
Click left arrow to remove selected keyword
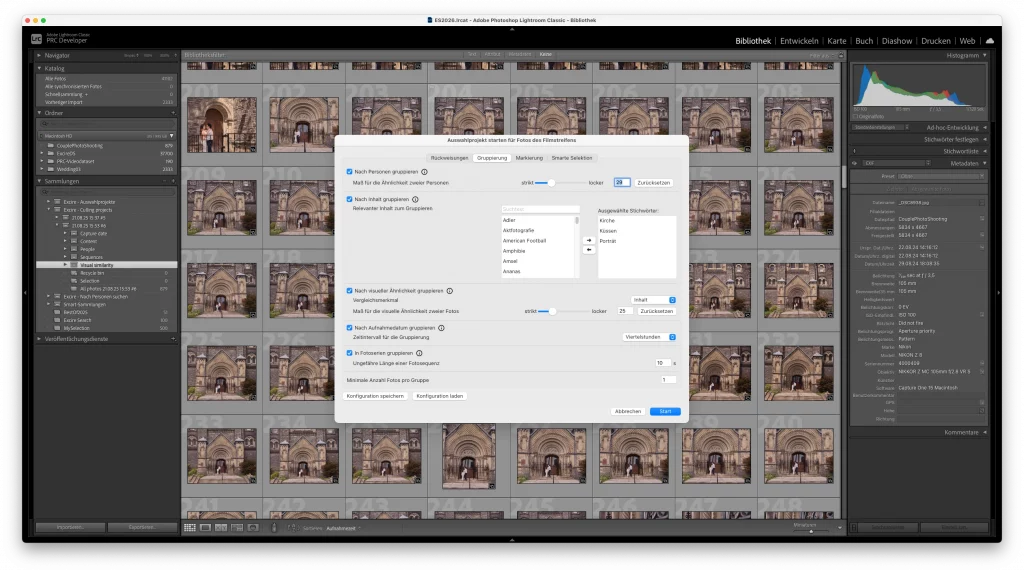[589, 250]
